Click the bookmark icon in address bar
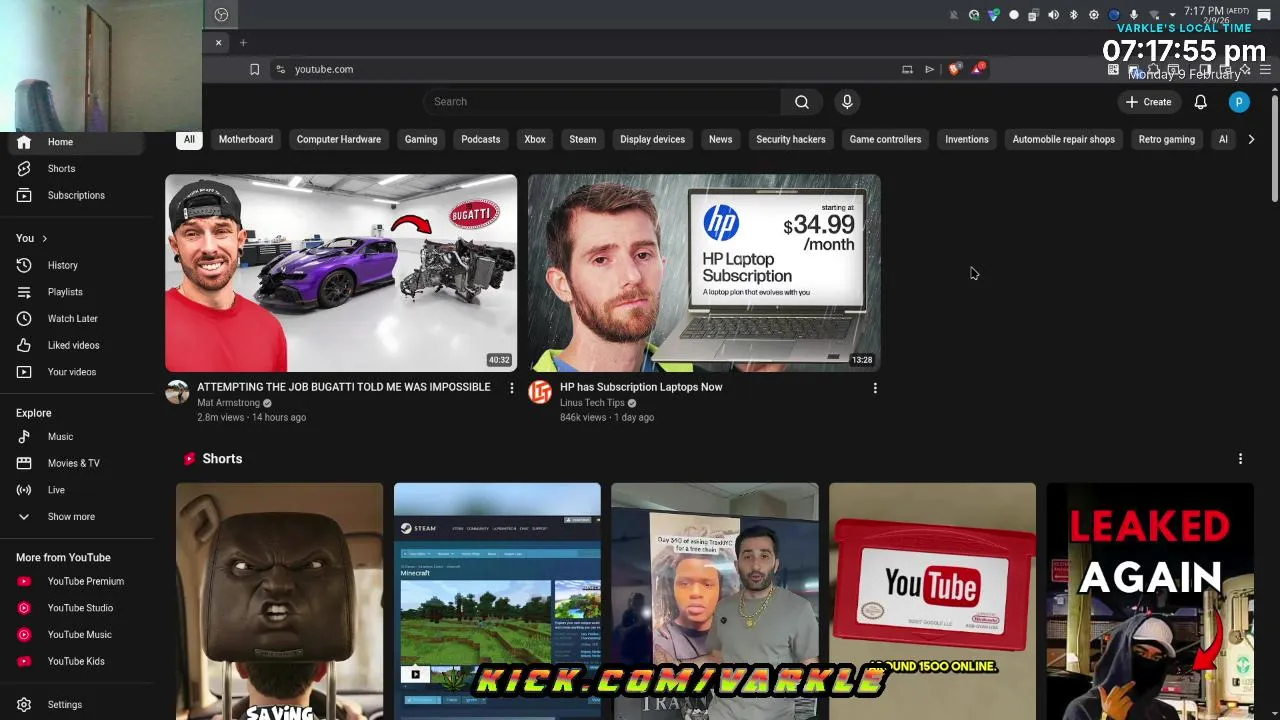This screenshot has height=720, width=1280. tap(254, 69)
